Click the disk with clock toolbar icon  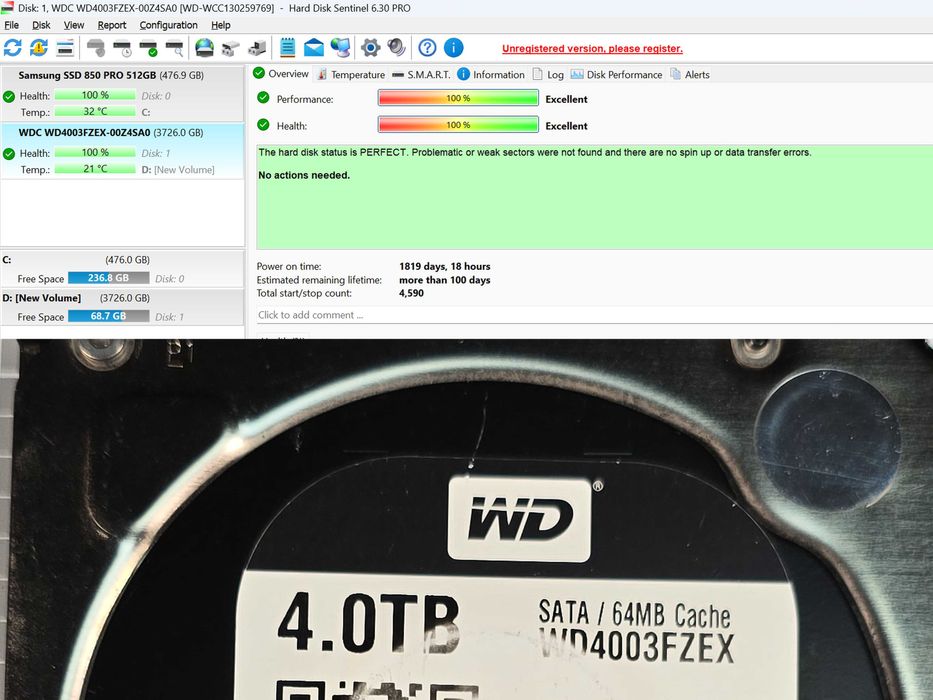[x=122, y=48]
